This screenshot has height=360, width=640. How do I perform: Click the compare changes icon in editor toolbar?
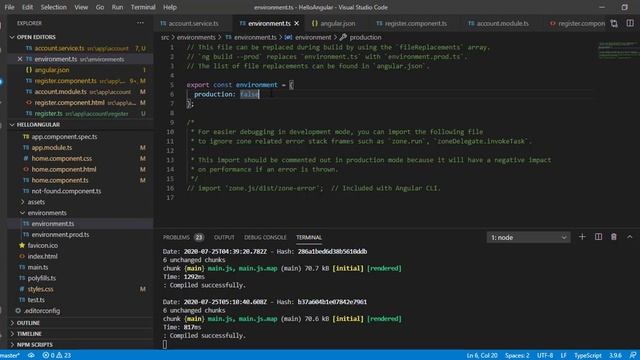[614, 23]
